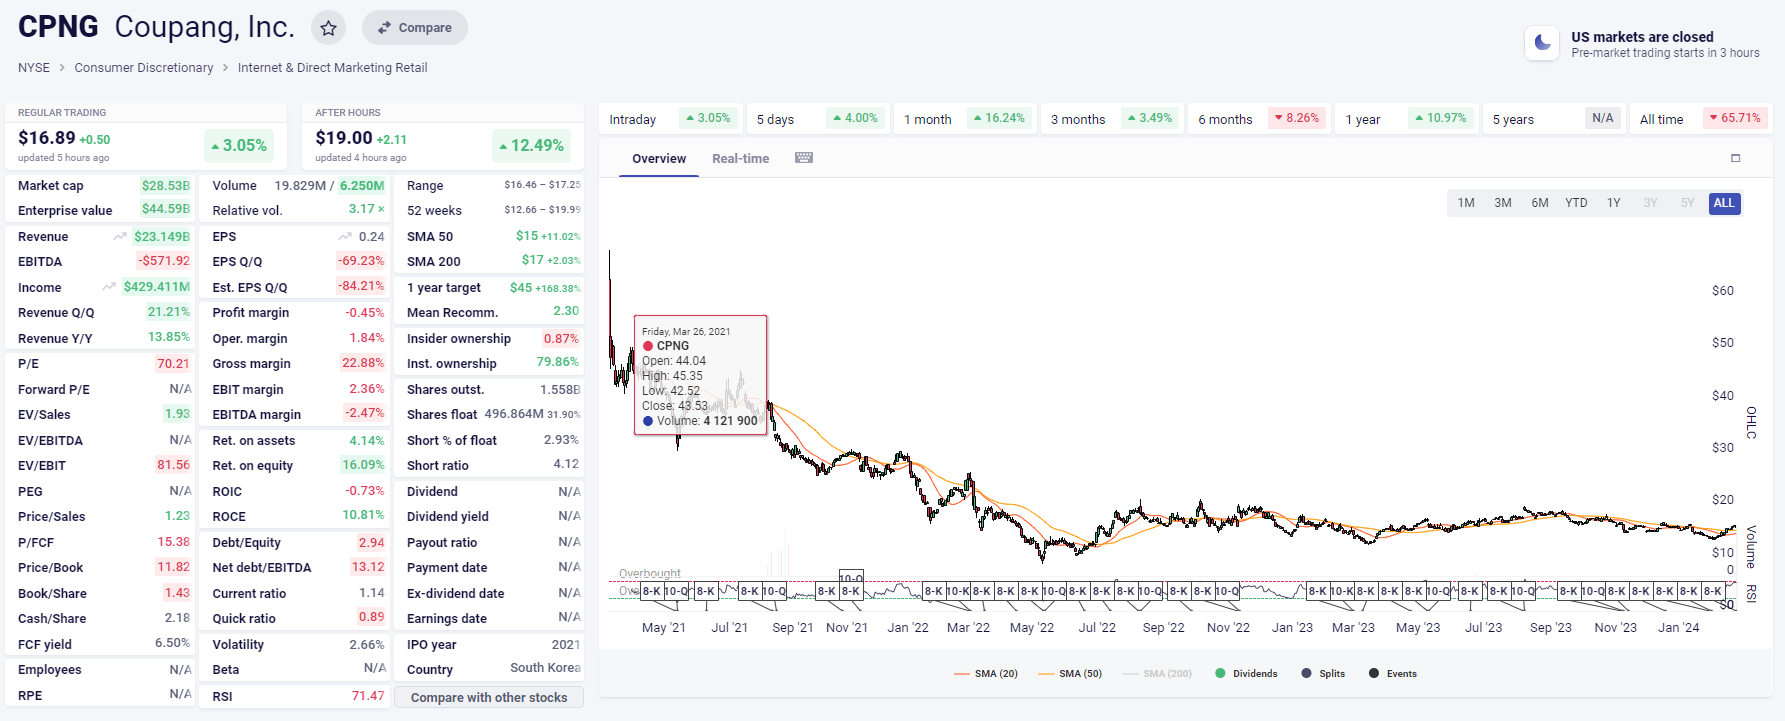The image size is (1785, 721).
Task: Click the P/E value 70.21
Action: [173, 364]
